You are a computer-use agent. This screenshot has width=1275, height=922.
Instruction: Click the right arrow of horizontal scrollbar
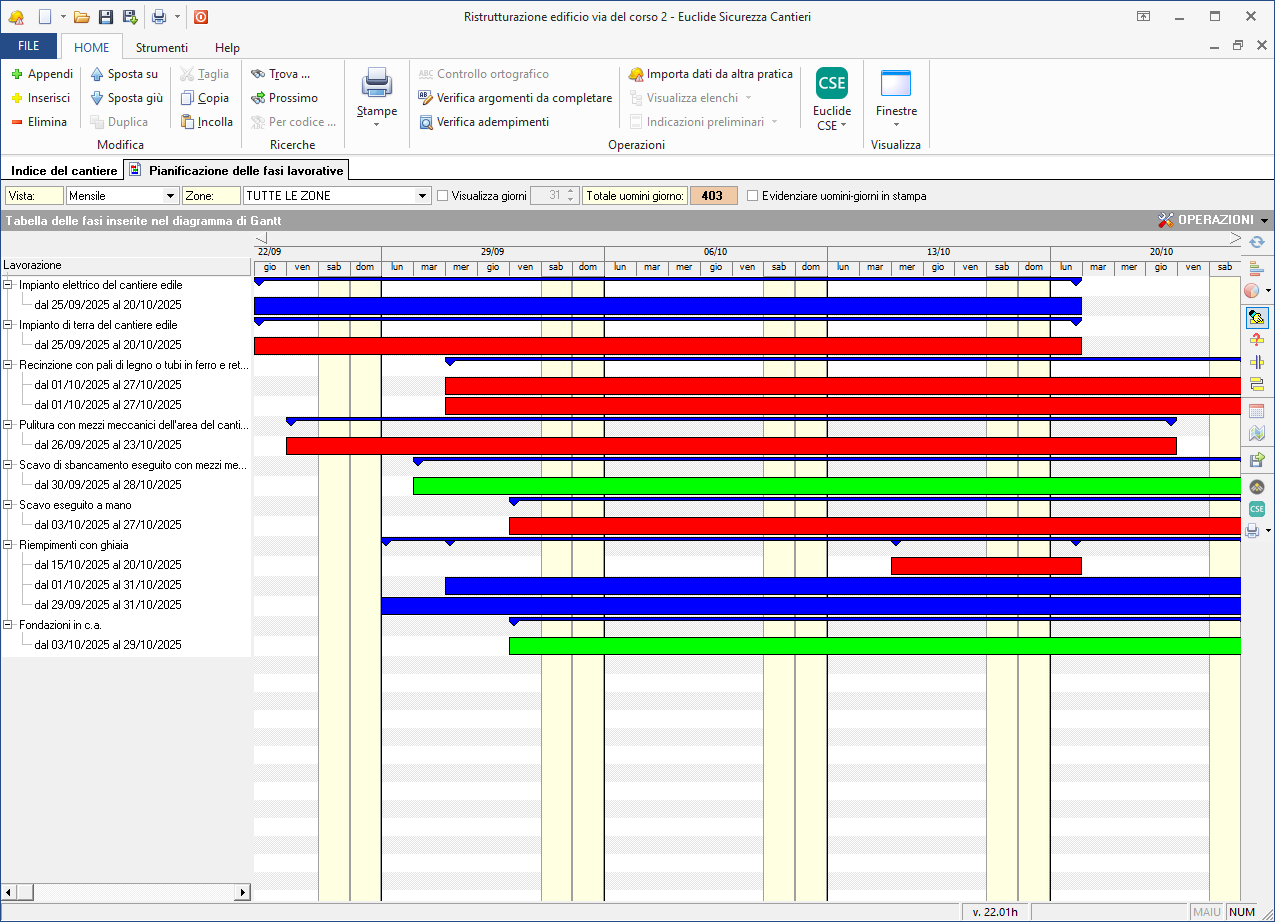pyautogui.click(x=242, y=892)
